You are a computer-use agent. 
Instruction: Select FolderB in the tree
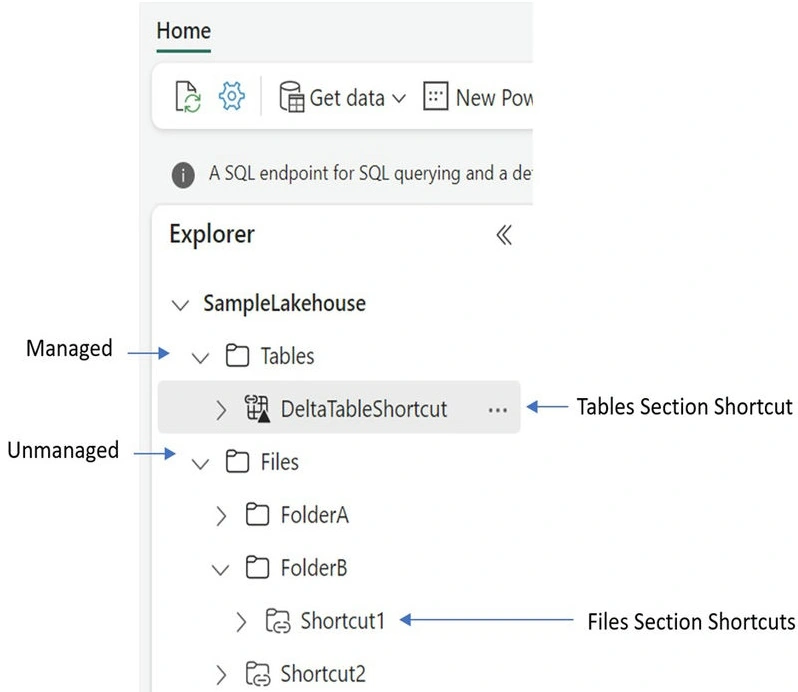(x=314, y=568)
